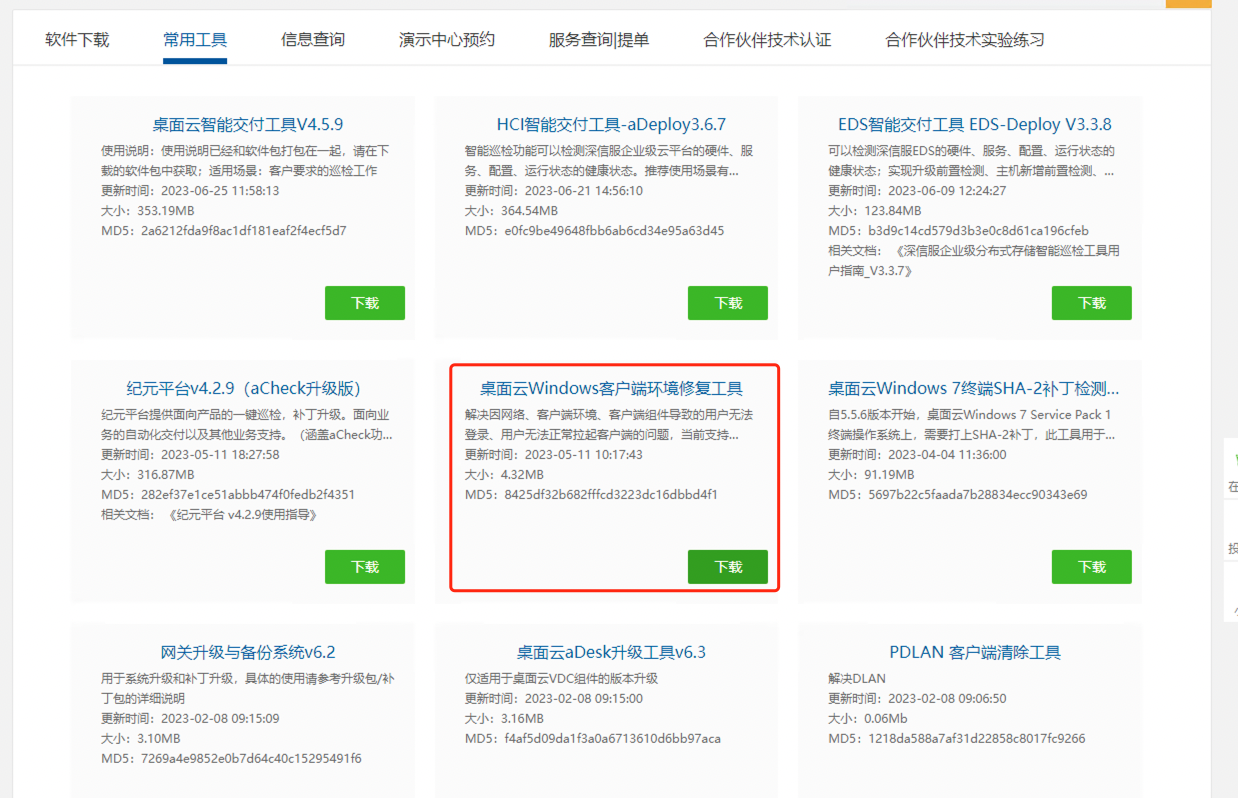
Task: Download 桌面云Windows客户端环境修复工具
Action: [728, 567]
